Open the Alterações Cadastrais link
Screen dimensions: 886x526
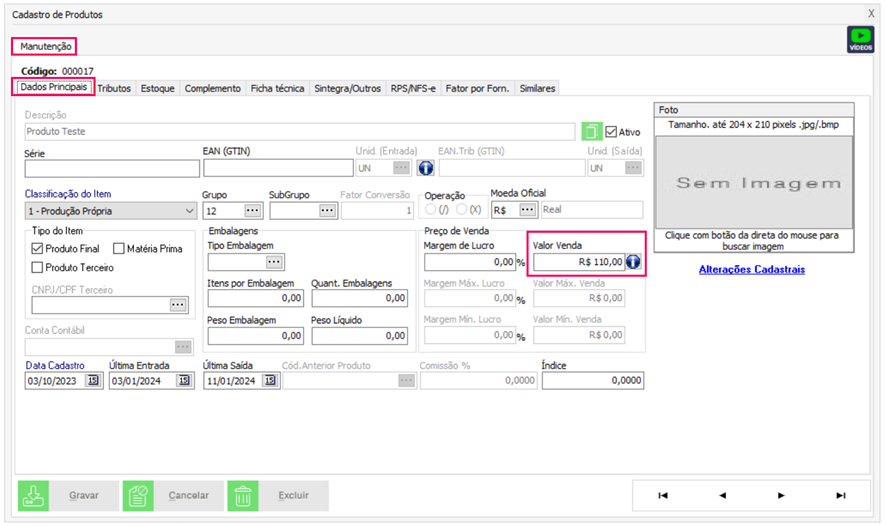[x=752, y=270]
